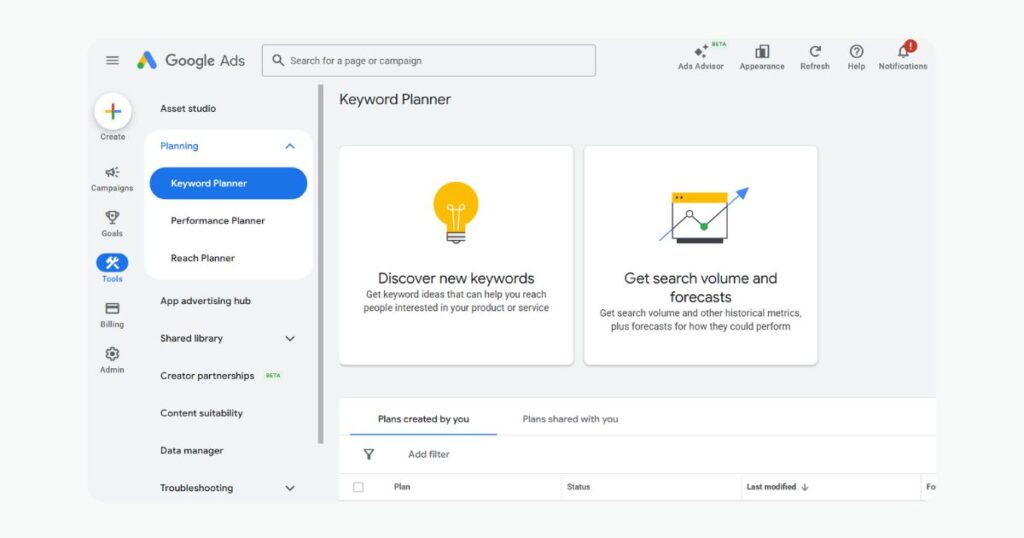Open the Goals trophy section
Viewport: 1024px width, 538px height.
112,223
